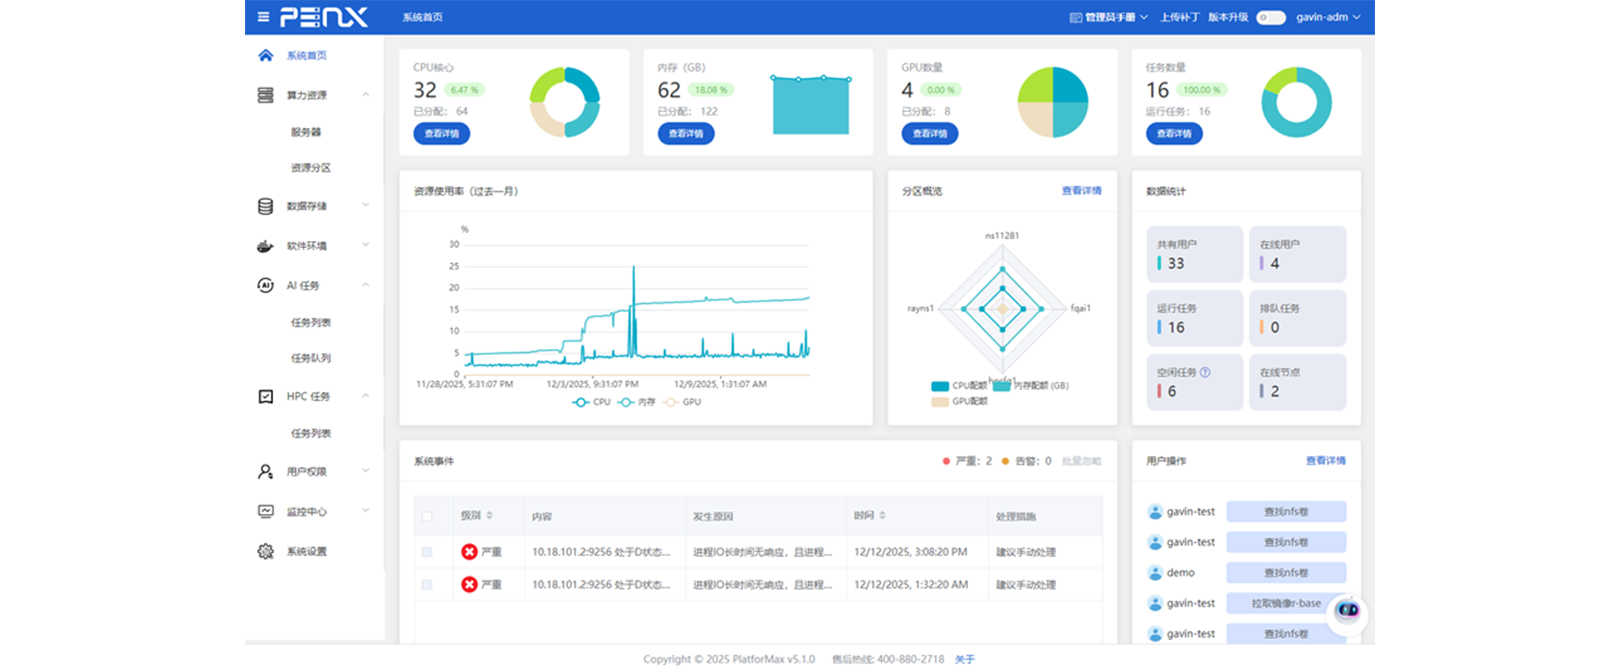
Task: Go to 系统首页 in the sidebar
Action: point(307,56)
